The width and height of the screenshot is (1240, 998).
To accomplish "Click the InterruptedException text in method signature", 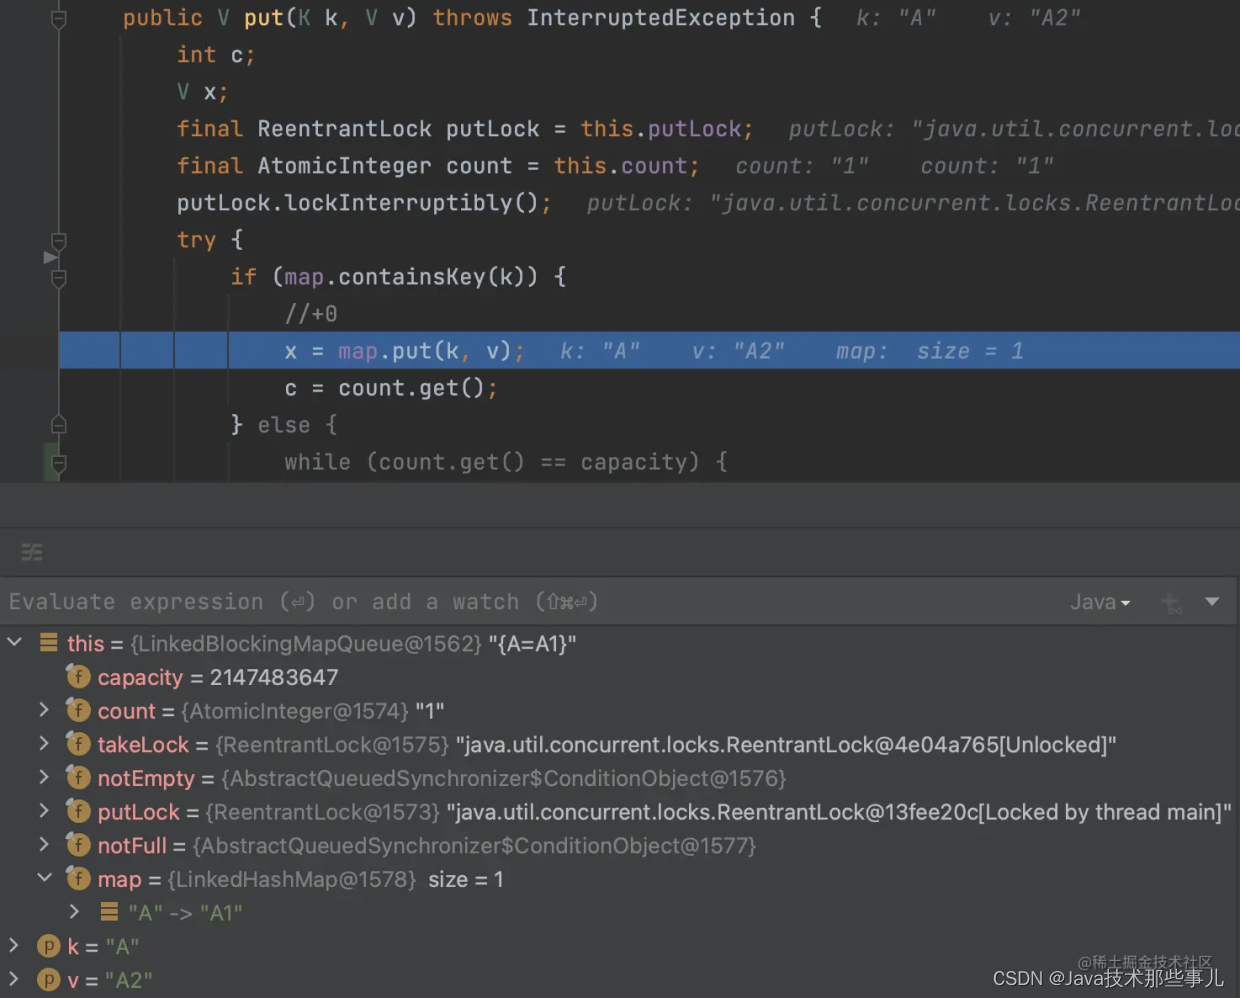I will [661, 18].
